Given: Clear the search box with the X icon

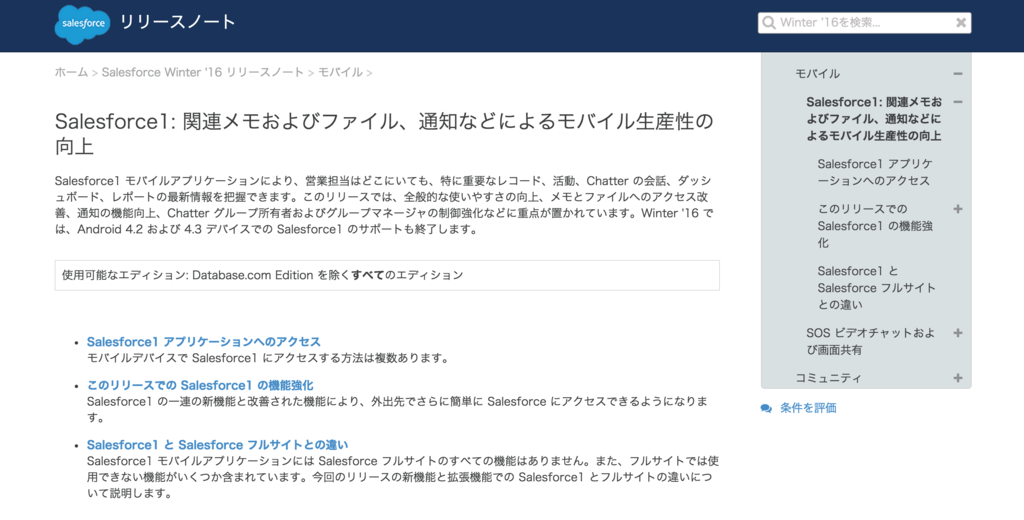Looking at the screenshot, I should click(x=961, y=23).
